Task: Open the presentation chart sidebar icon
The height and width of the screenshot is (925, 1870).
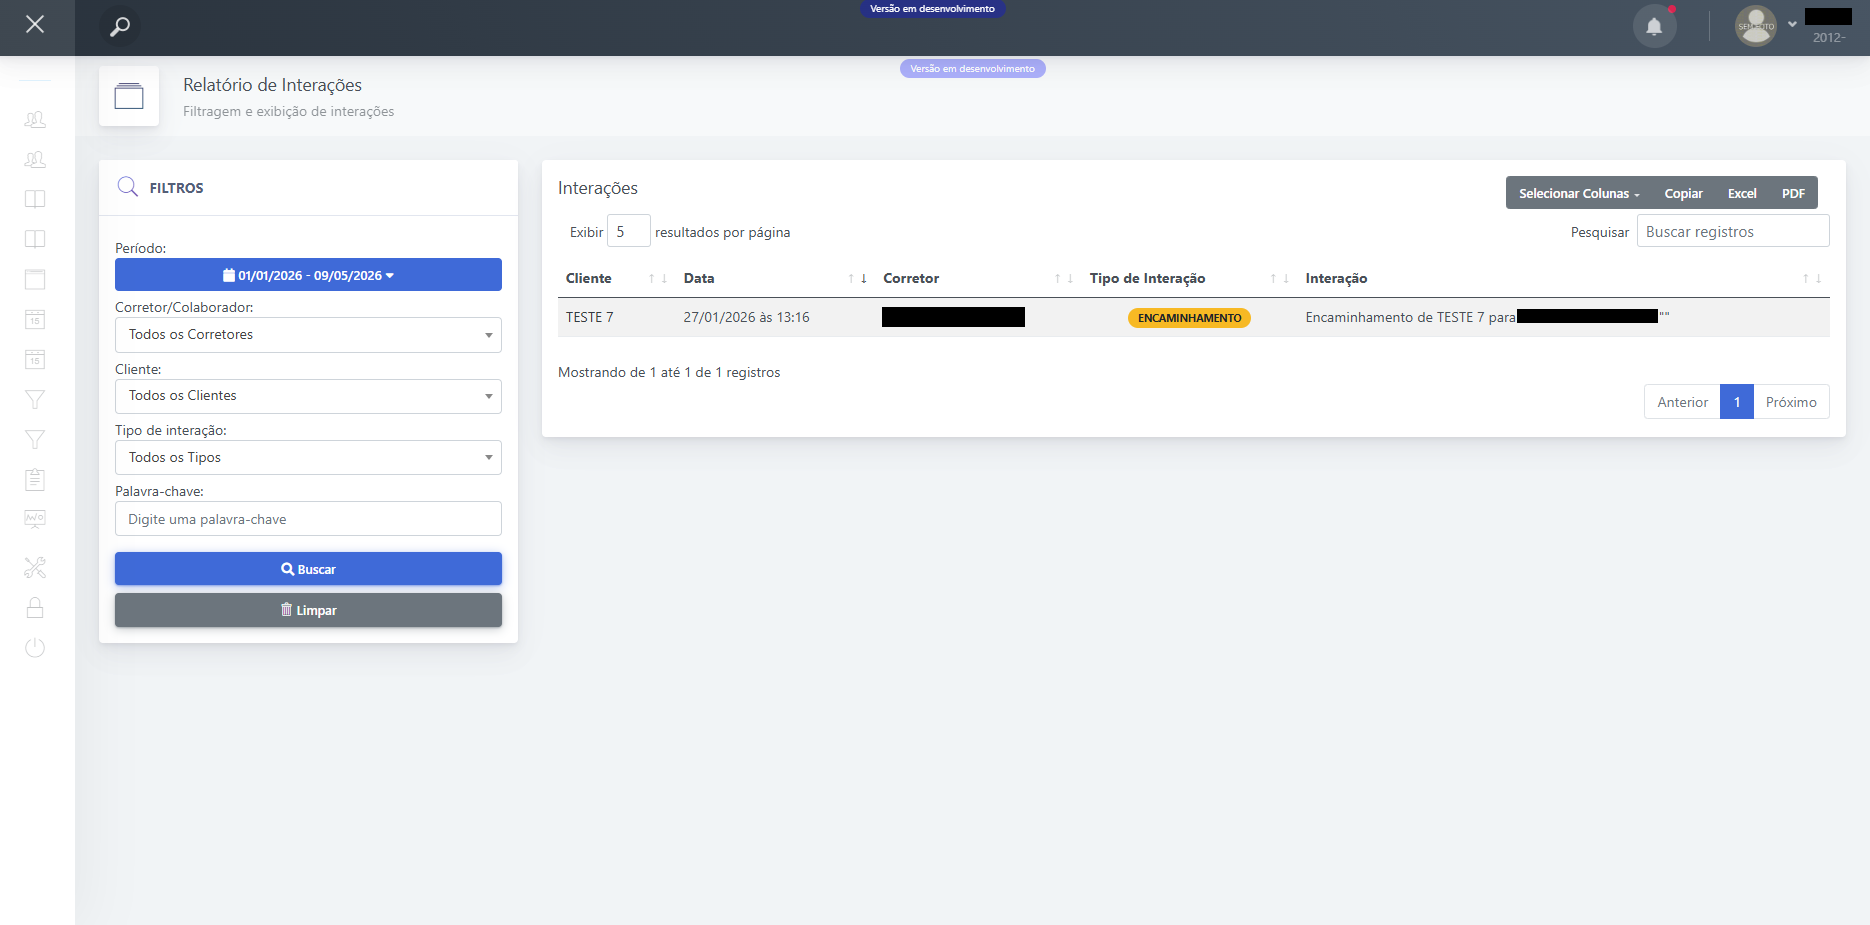Action: tap(35, 519)
